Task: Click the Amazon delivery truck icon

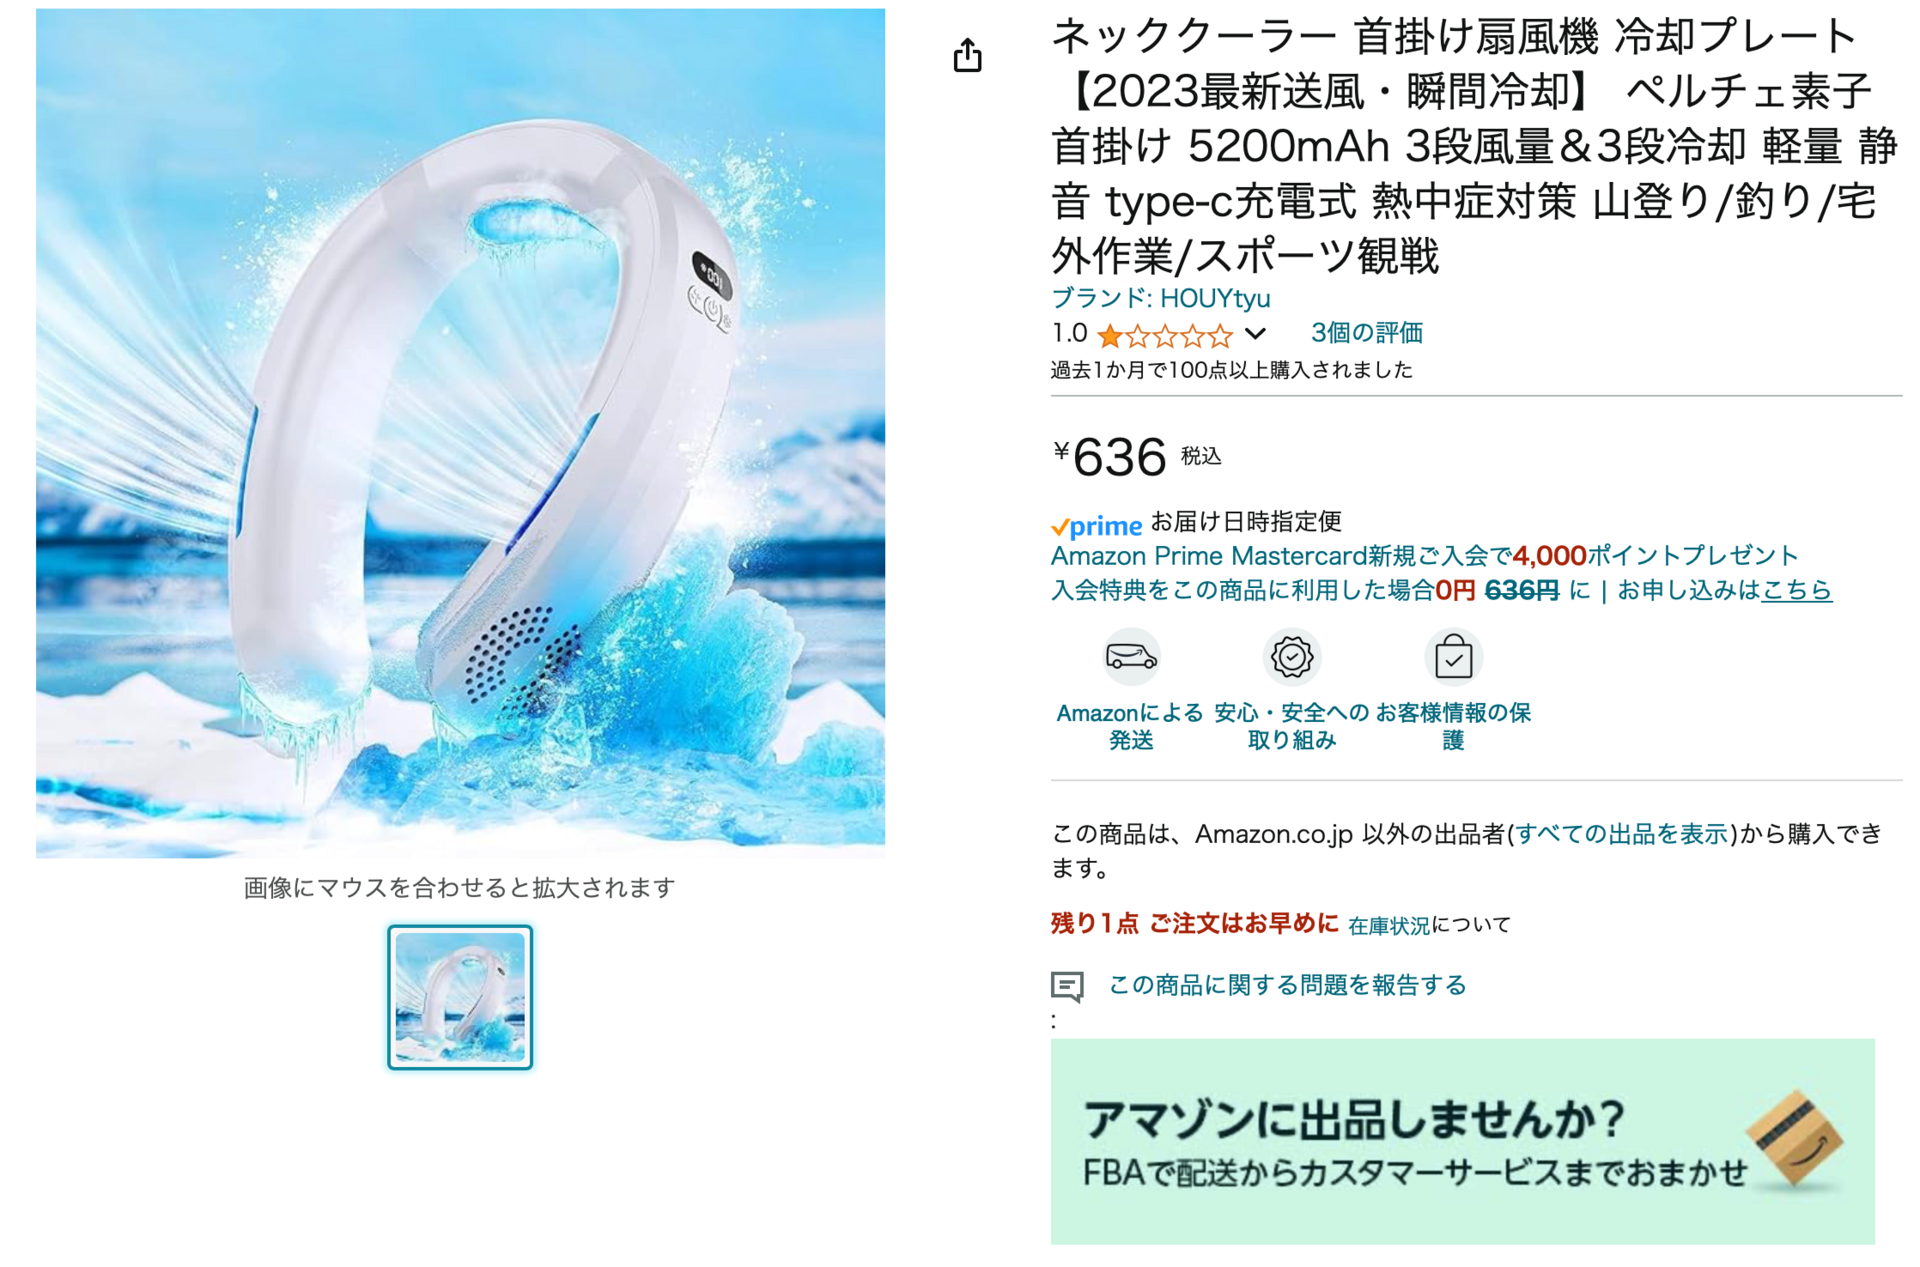Action: (1131, 657)
